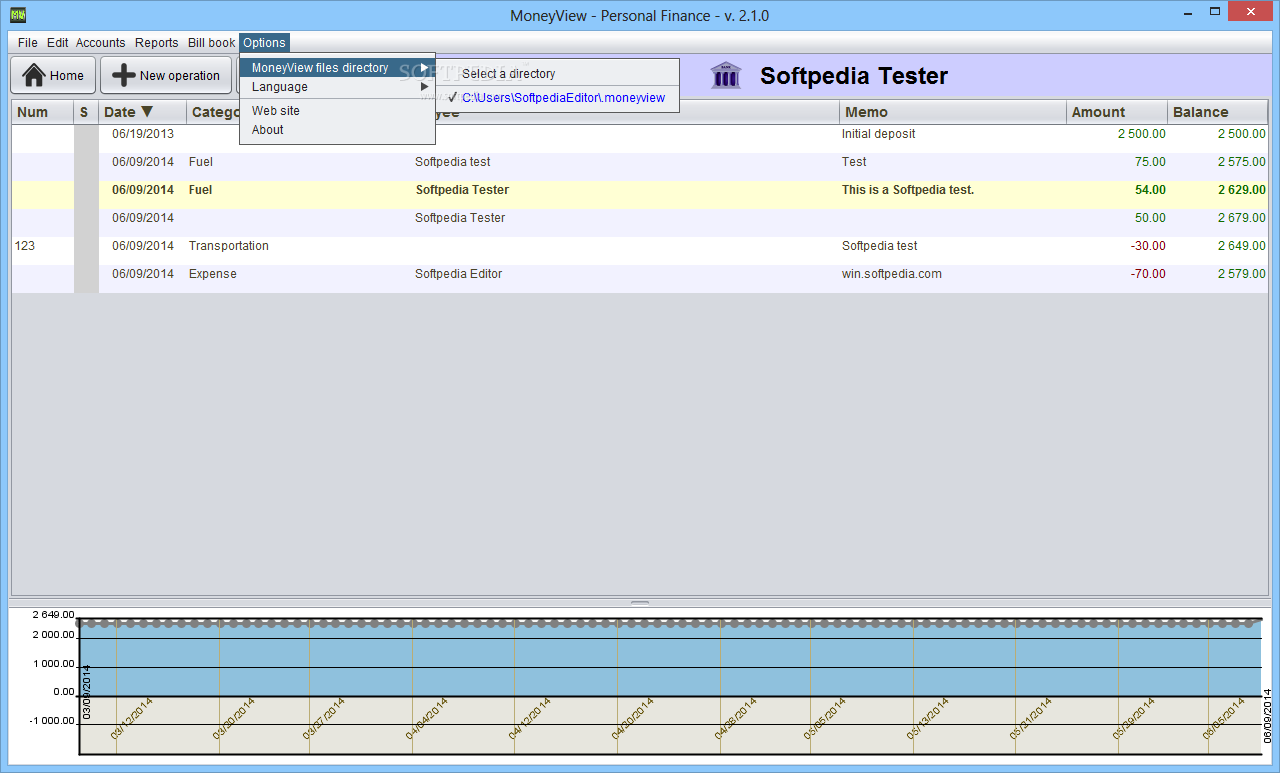Click the New operation button
Image resolution: width=1280 pixels, height=773 pixels.
coord(166,75)
